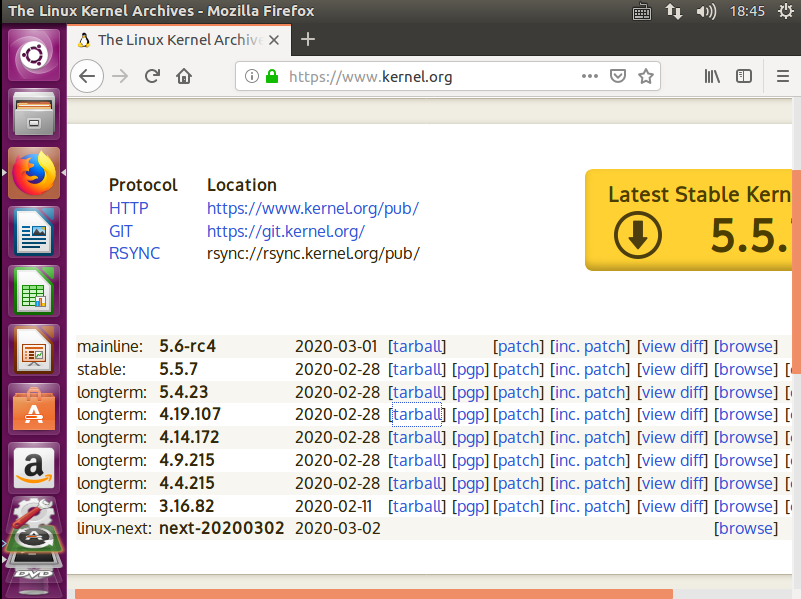Open https://git.kernel.org/ link
Viewport: 801px width, 599px height.
click(286, 231)
